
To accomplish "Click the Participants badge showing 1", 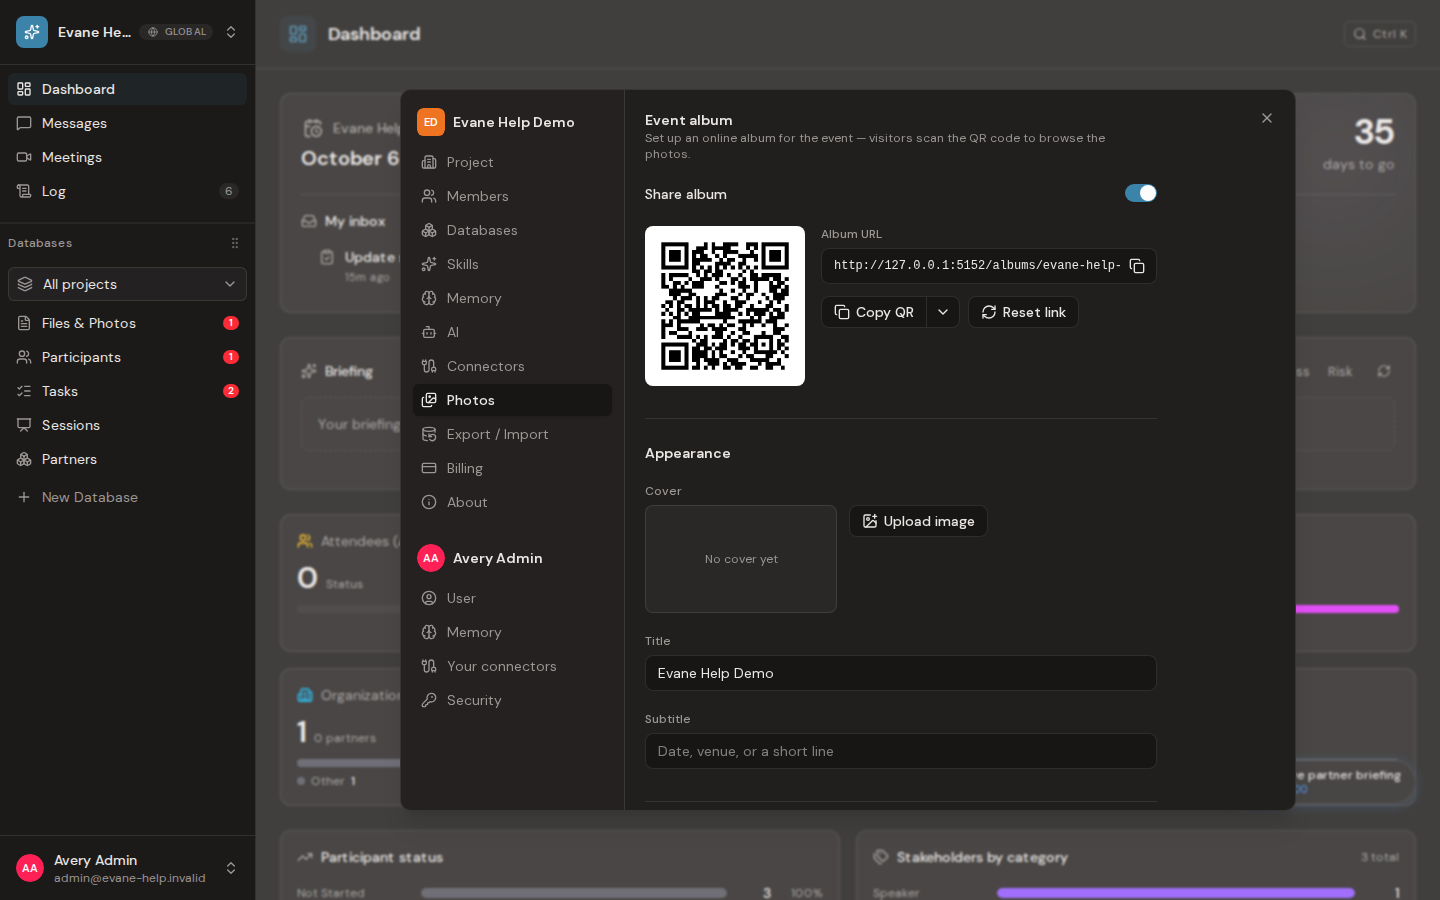I will tap(231, 357).
